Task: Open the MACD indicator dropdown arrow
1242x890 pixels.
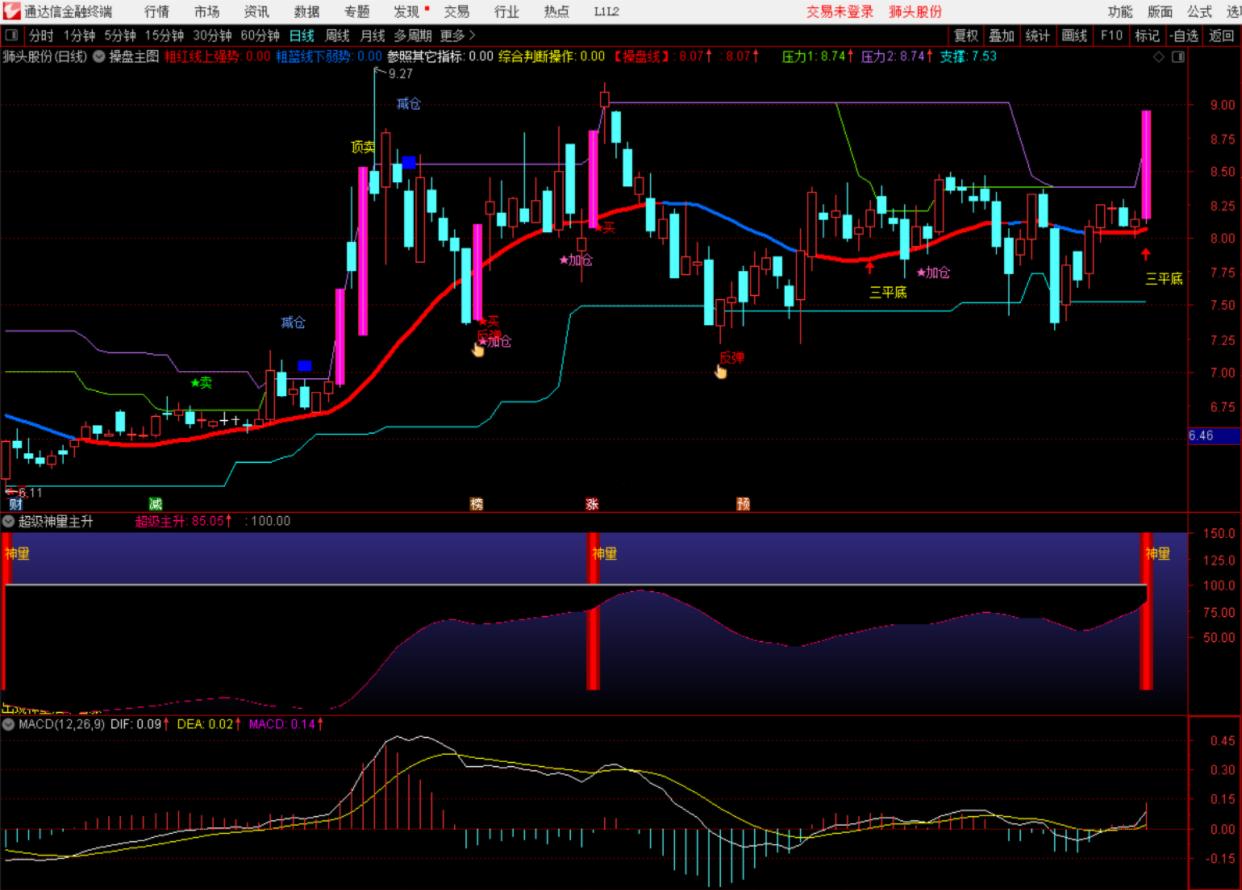Action: click(x=9, y=723)
